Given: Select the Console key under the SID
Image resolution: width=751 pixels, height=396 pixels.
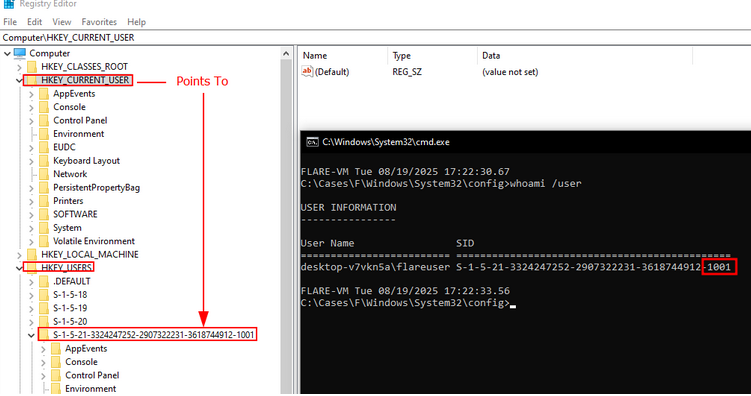Looking at the screenshot, I should (x=81, y=362).
